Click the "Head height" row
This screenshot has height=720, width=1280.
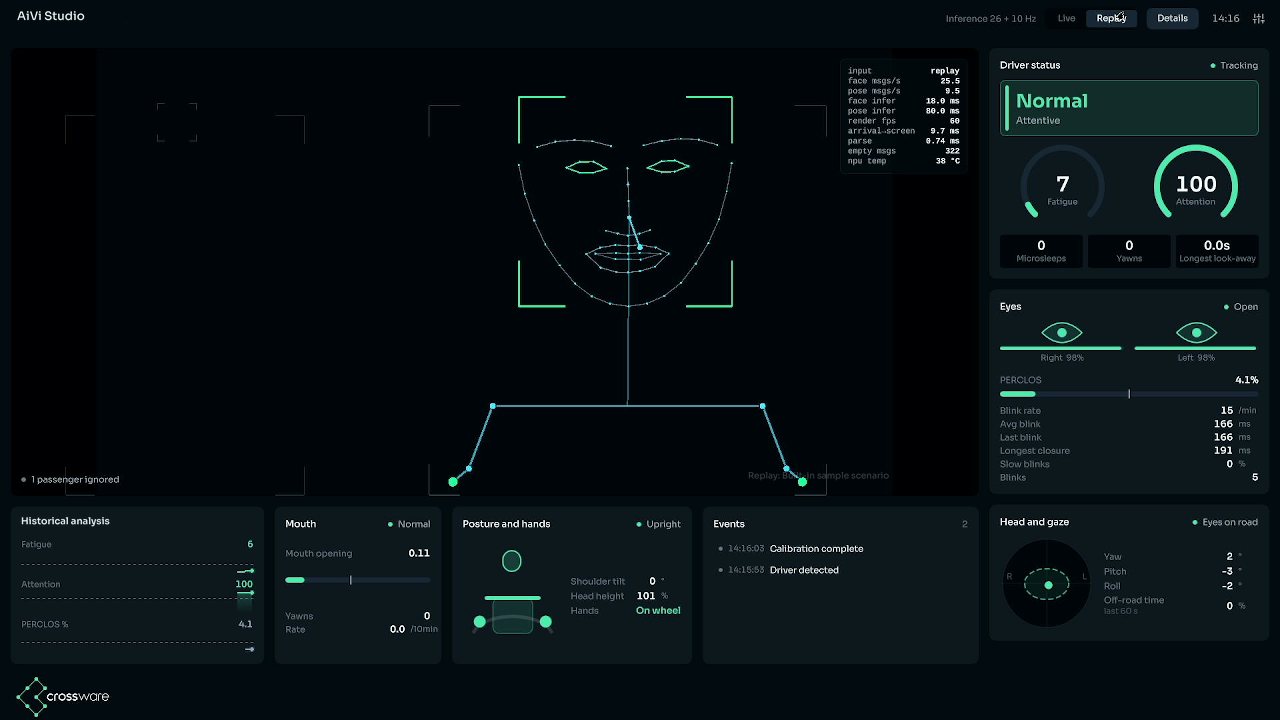pyautogui.click(x=620, y=596)
